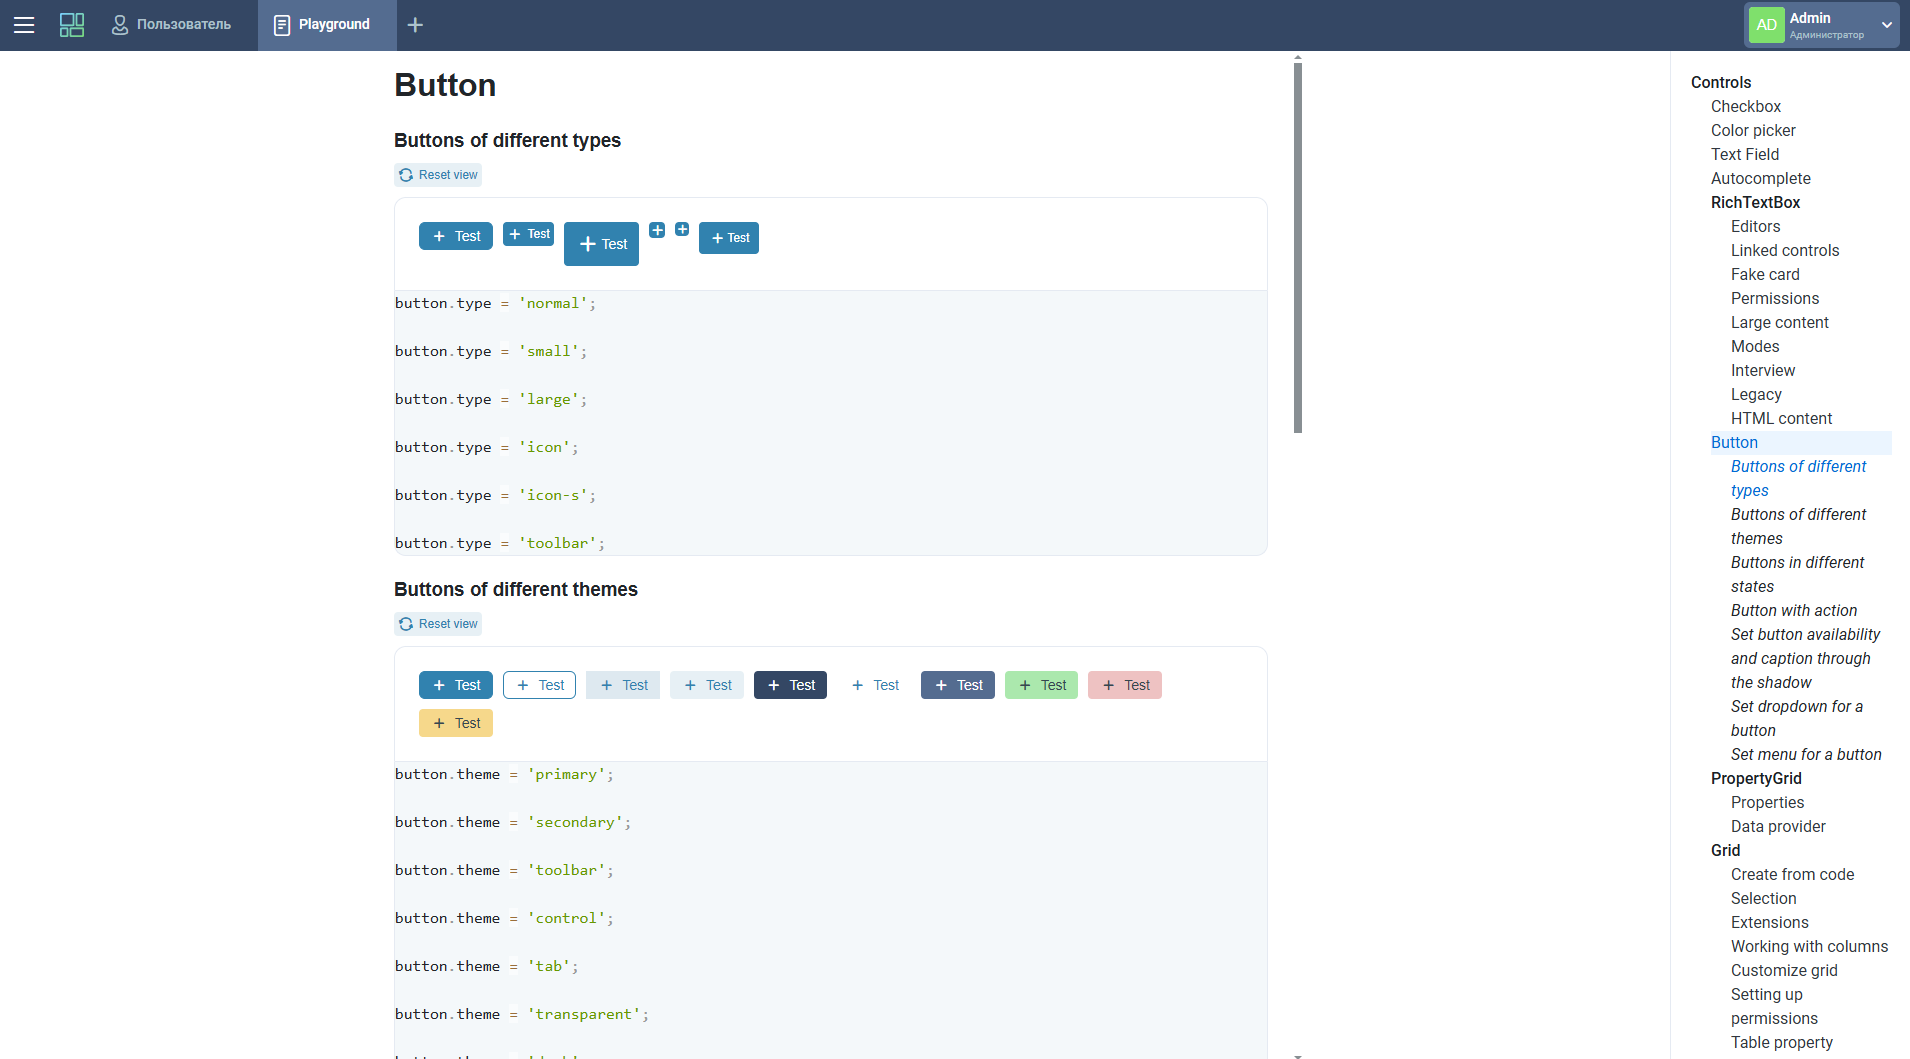Image resolution: width=1910 pixels, height=1059 pixels.
Task: Click the yellow warning-theme Test button
Action: pos(456,723)
